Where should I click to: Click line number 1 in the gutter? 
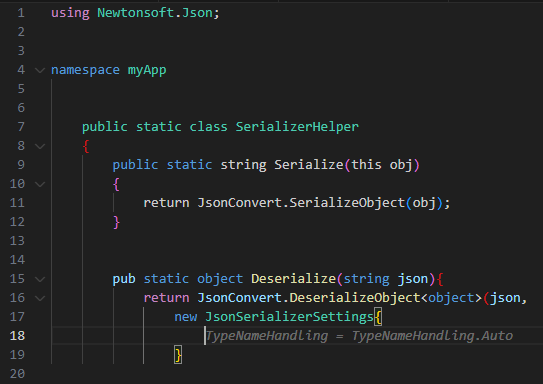tap(21, 13)
